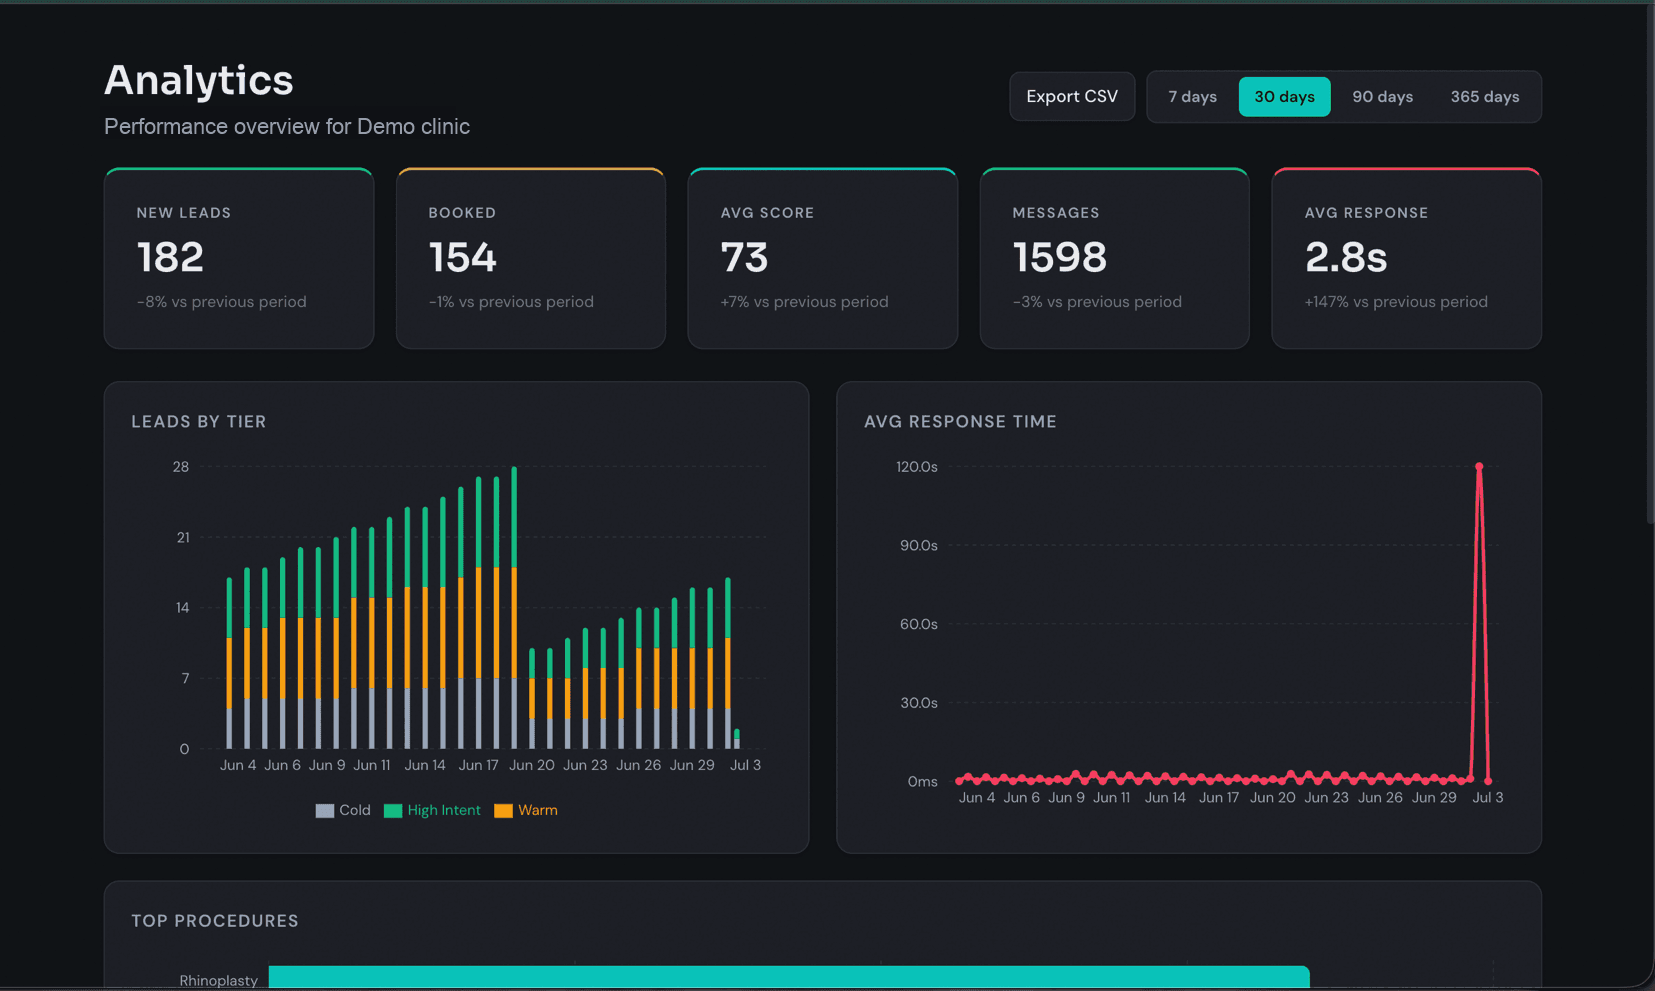Screen dimensions: 1655x991
Task: Click the page vertical scrollbar
Action: click(1650, 262)
